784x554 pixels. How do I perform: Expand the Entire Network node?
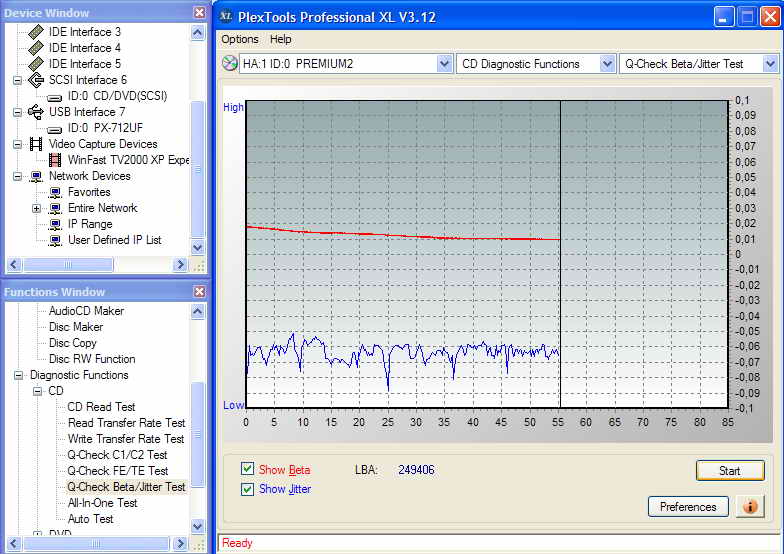36,208
